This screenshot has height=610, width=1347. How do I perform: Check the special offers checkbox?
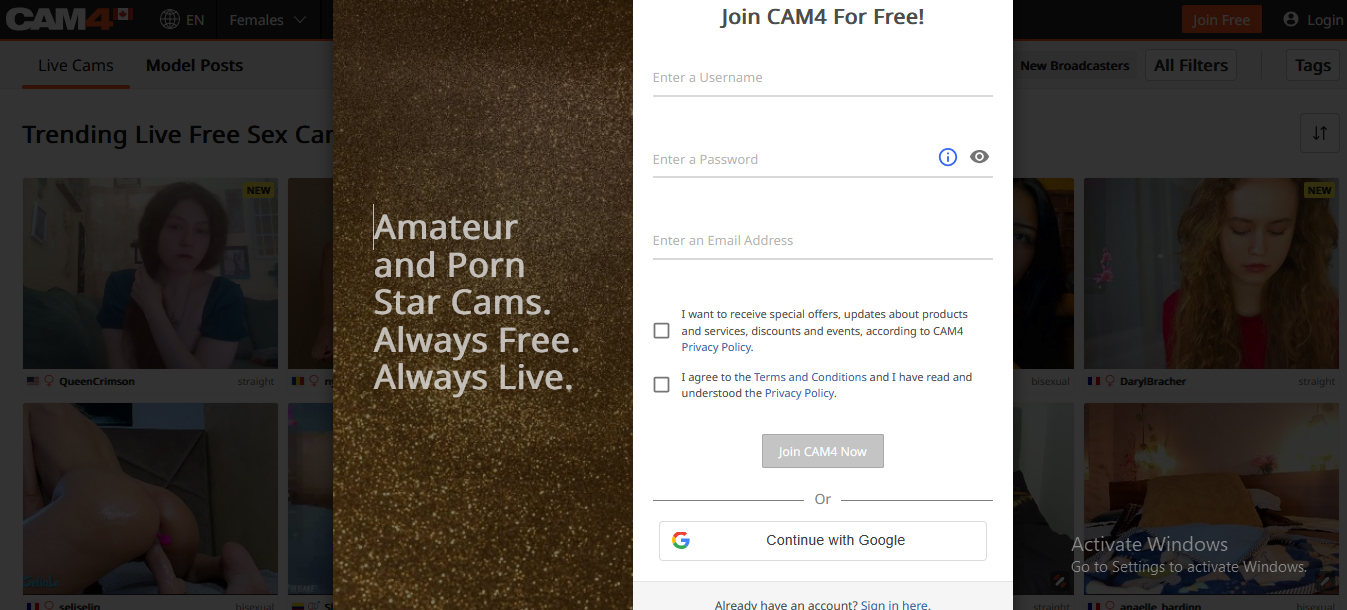click(x=661, y=331)
